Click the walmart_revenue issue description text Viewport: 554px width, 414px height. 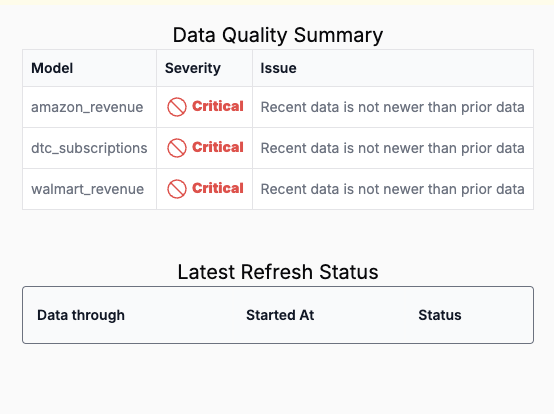pyautogui.click(x=392, y=189)
